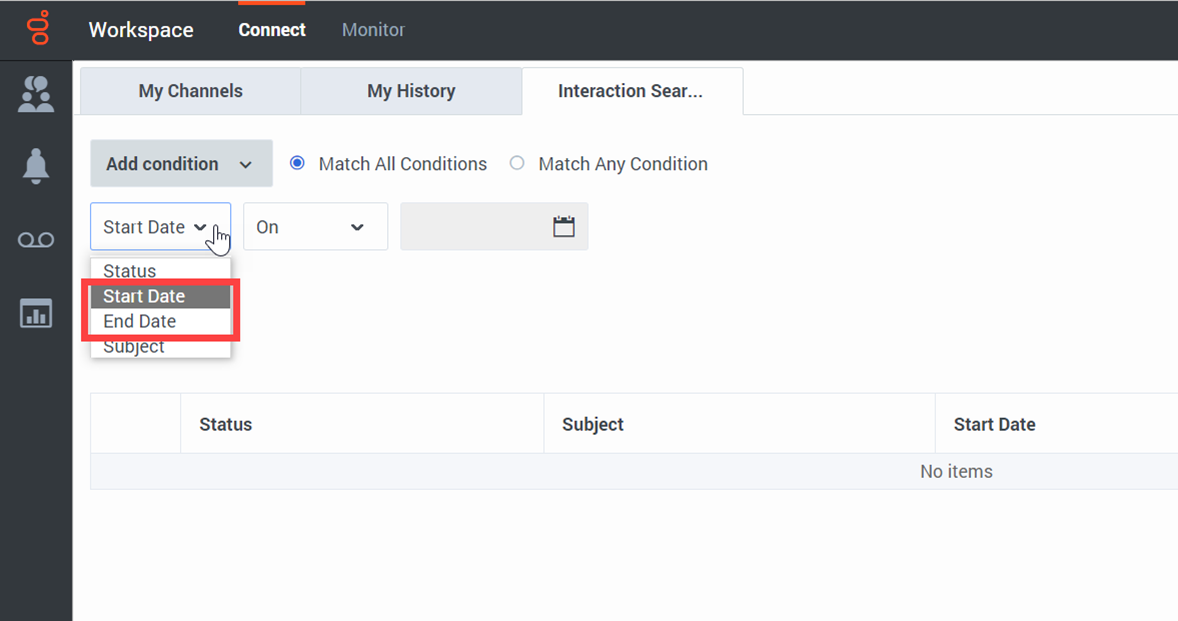The height and width of the screenshot is (621, 1178).
Task: Choose Subject from the dropdown list
Action: click(134, 348)
